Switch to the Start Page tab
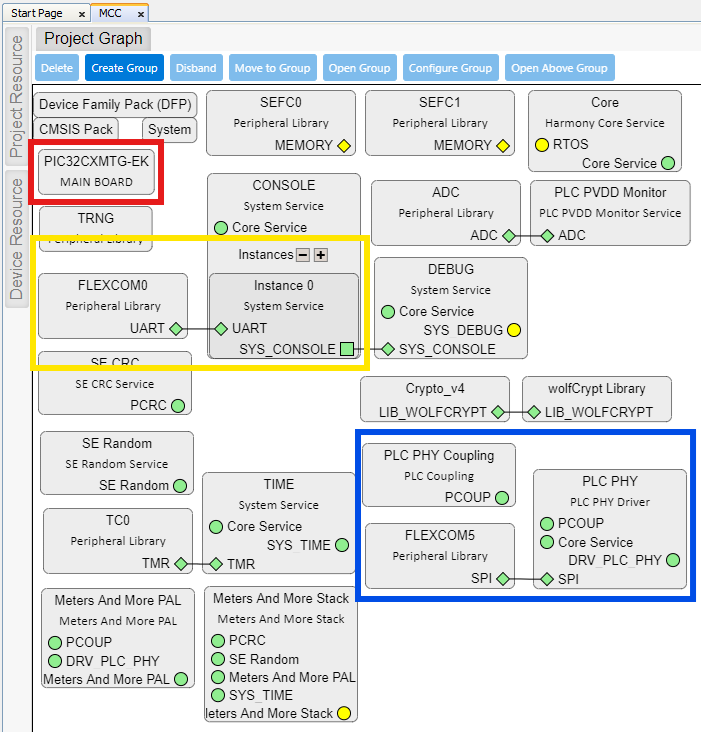Viewport: 701px width, 732px height. [x=36, y=13]
